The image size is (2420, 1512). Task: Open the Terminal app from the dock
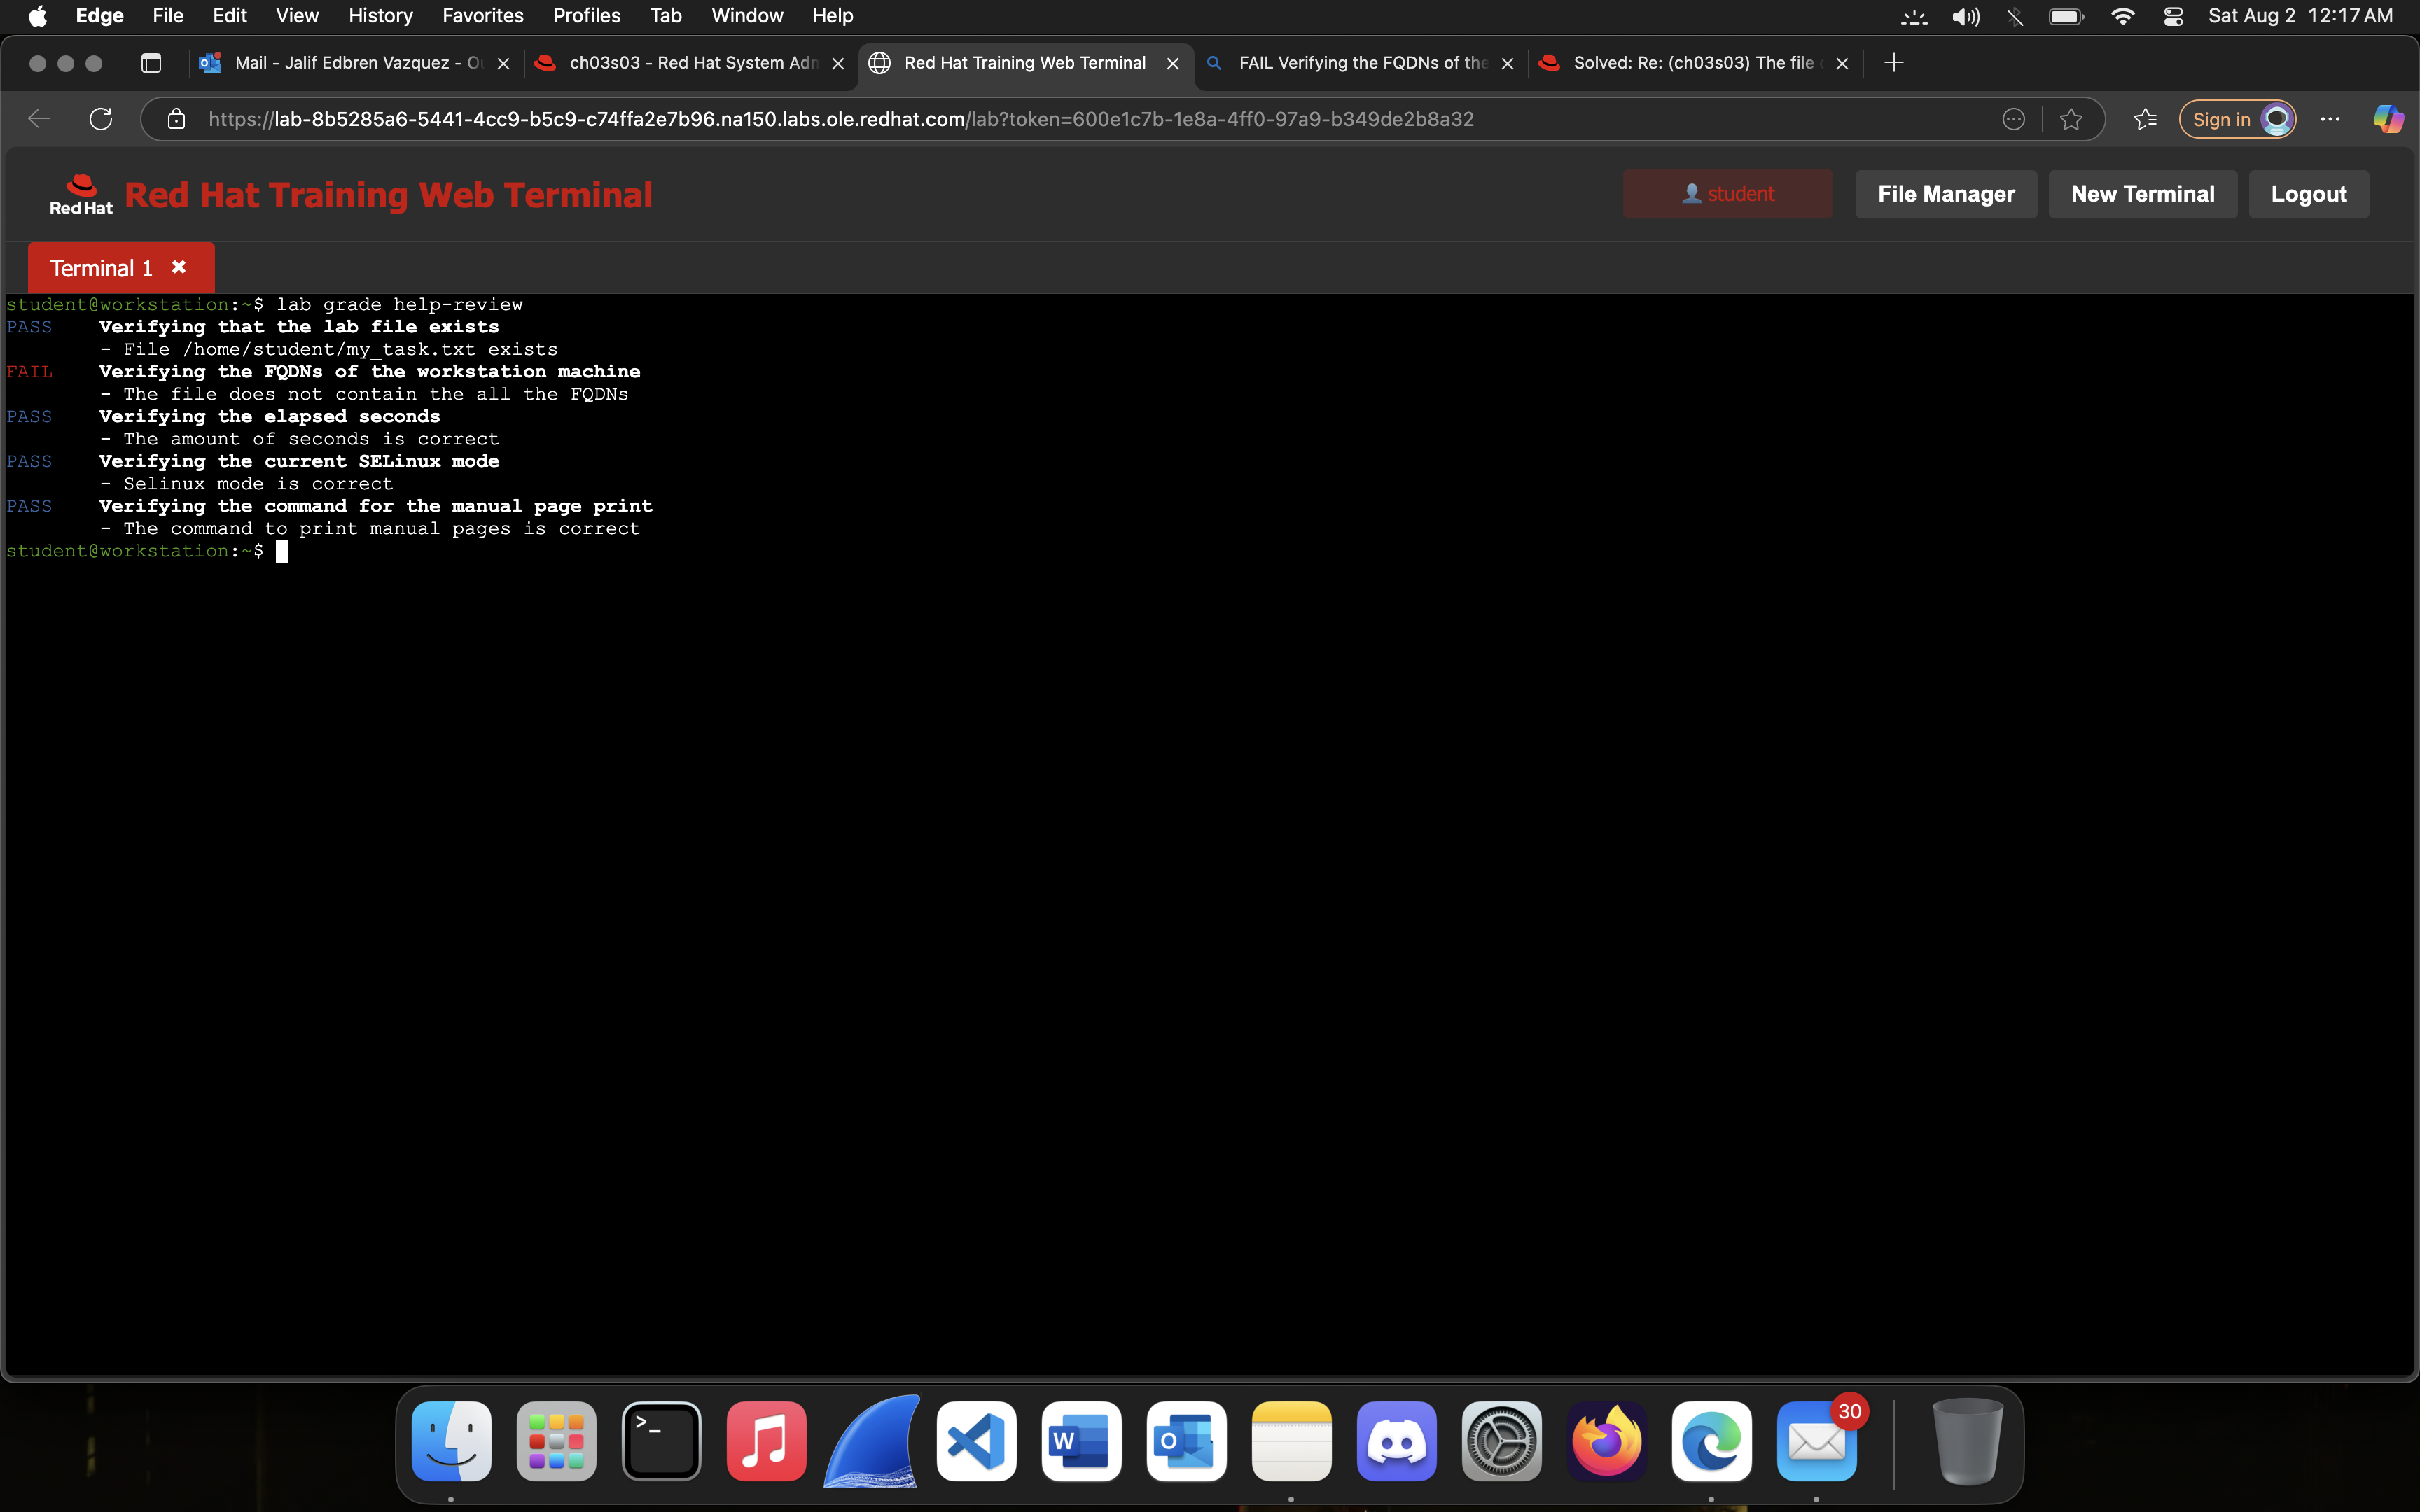(x=661, y=1440)
